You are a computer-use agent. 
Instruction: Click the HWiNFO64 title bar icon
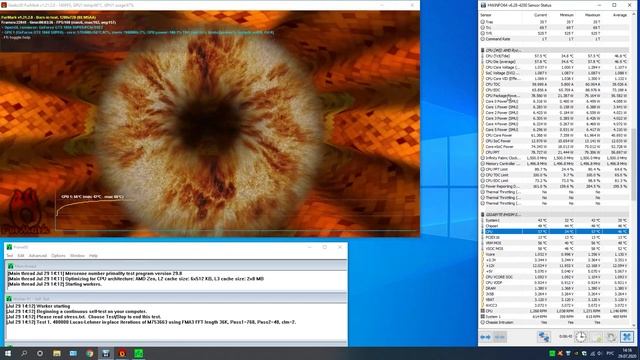tap(484, 5)
